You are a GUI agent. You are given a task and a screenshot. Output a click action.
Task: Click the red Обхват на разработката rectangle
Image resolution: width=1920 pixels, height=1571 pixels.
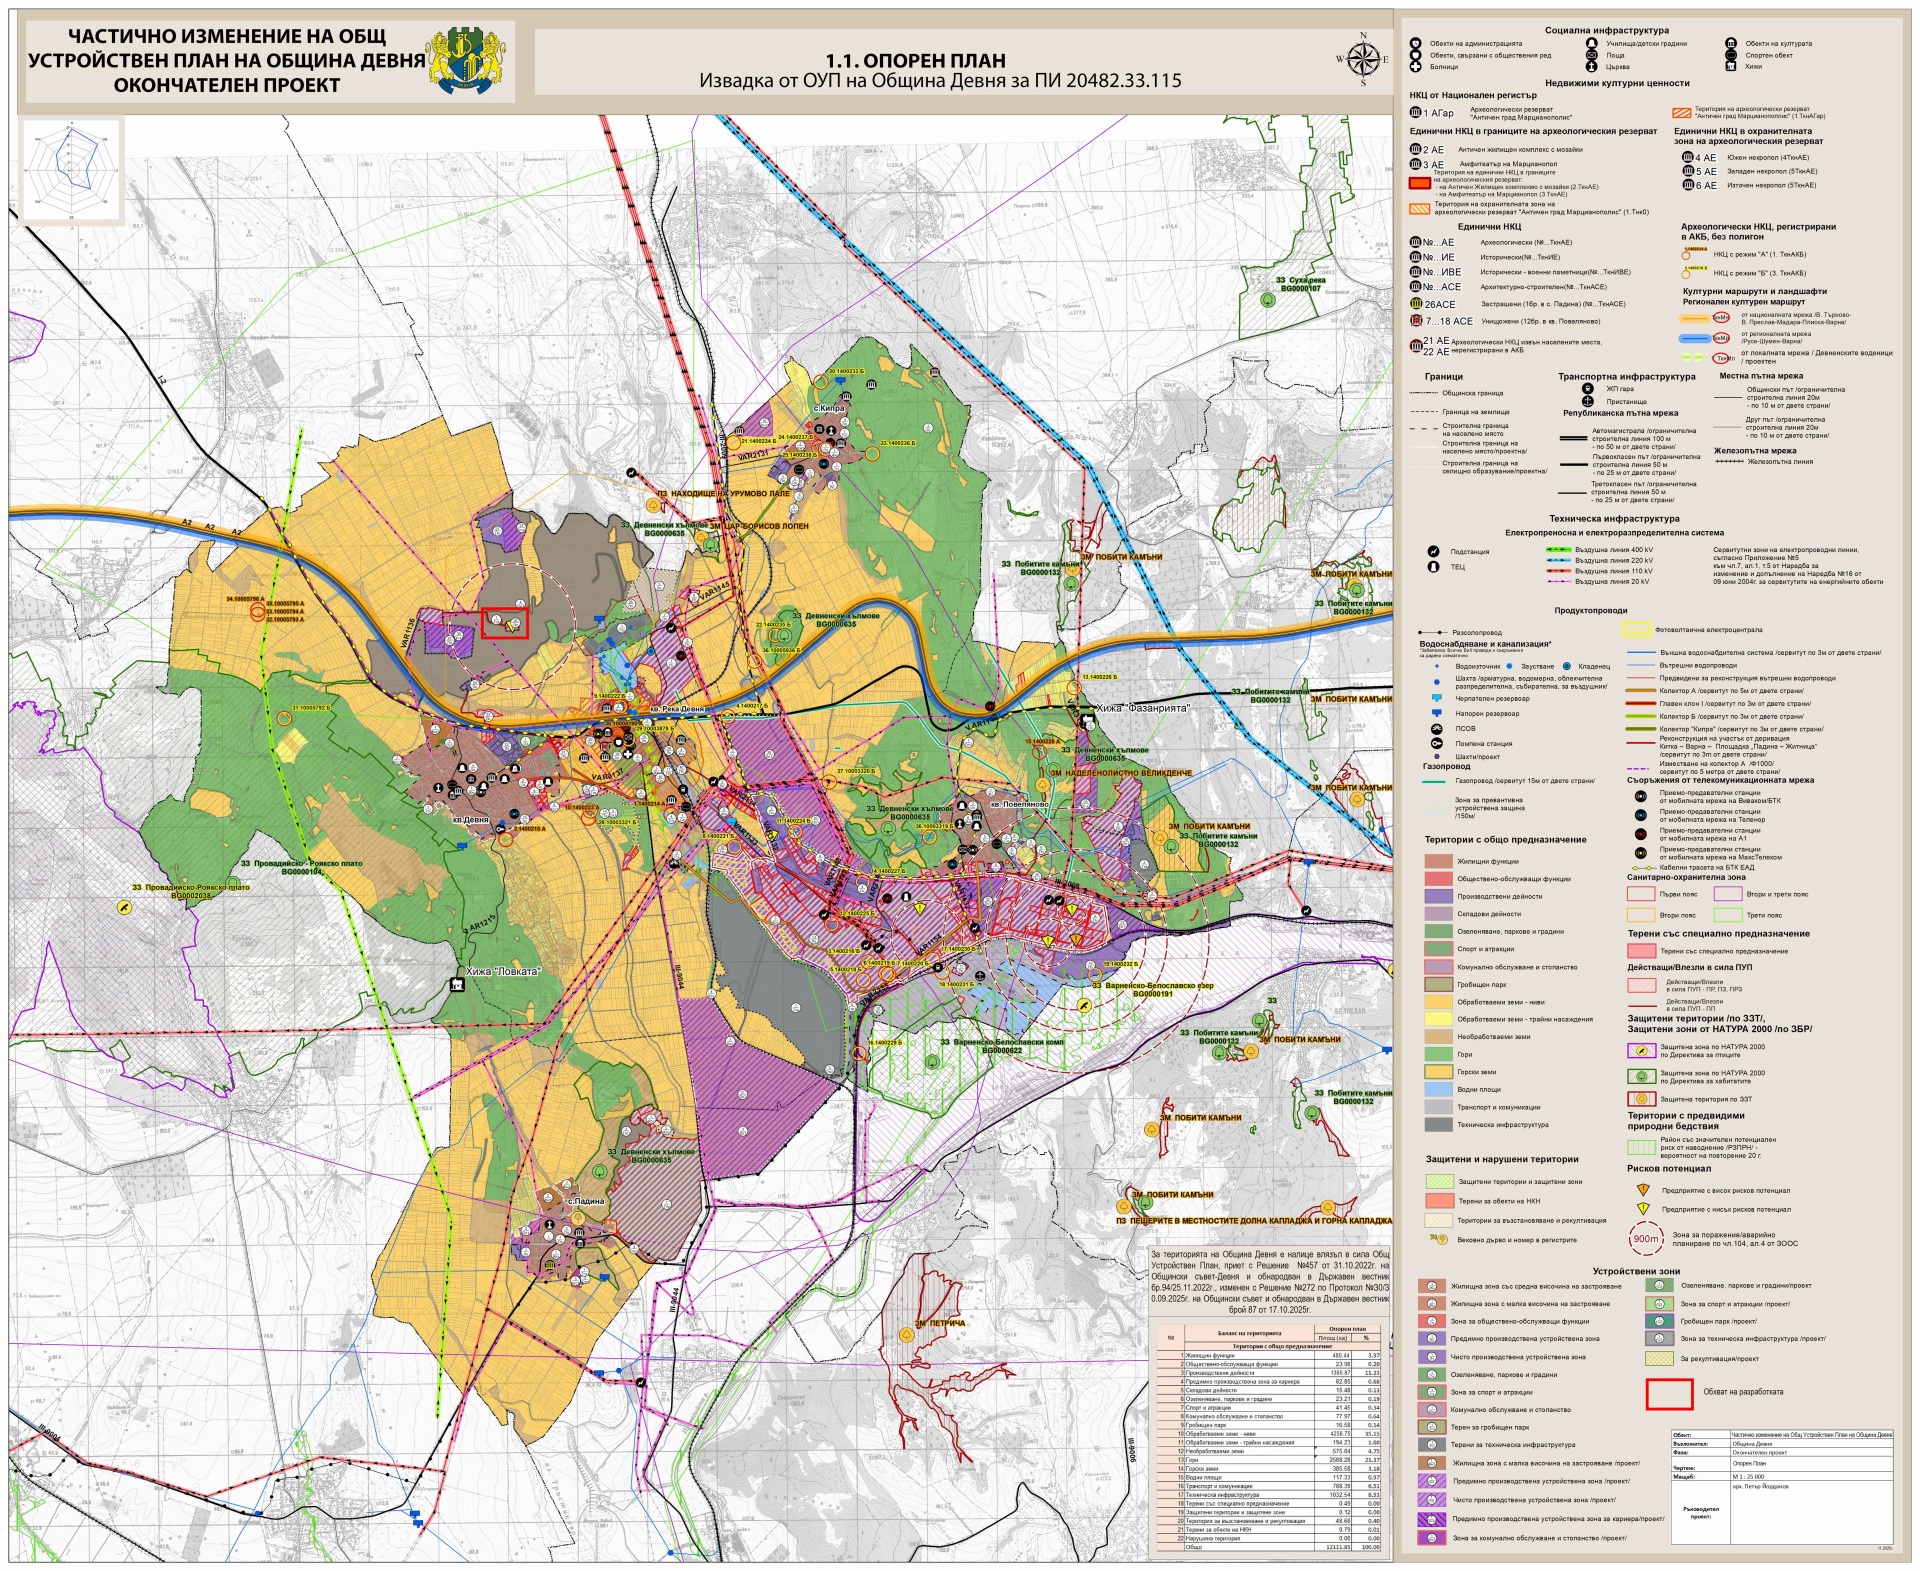pyautogui.click(x=1668, y=1393)
